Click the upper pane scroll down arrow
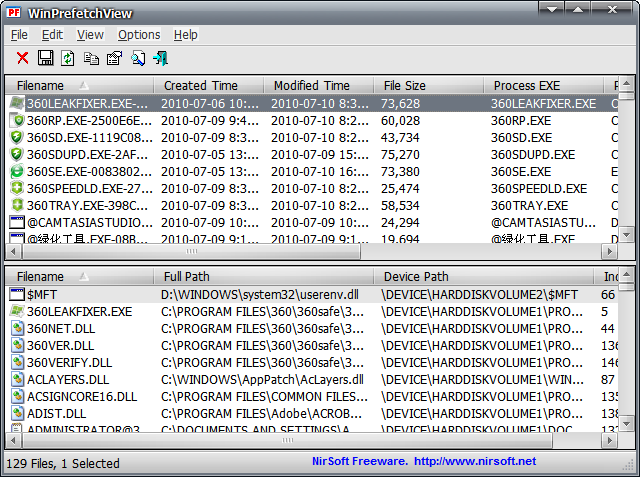The width and height of the screenshot is (640, 477). (626, 234)
